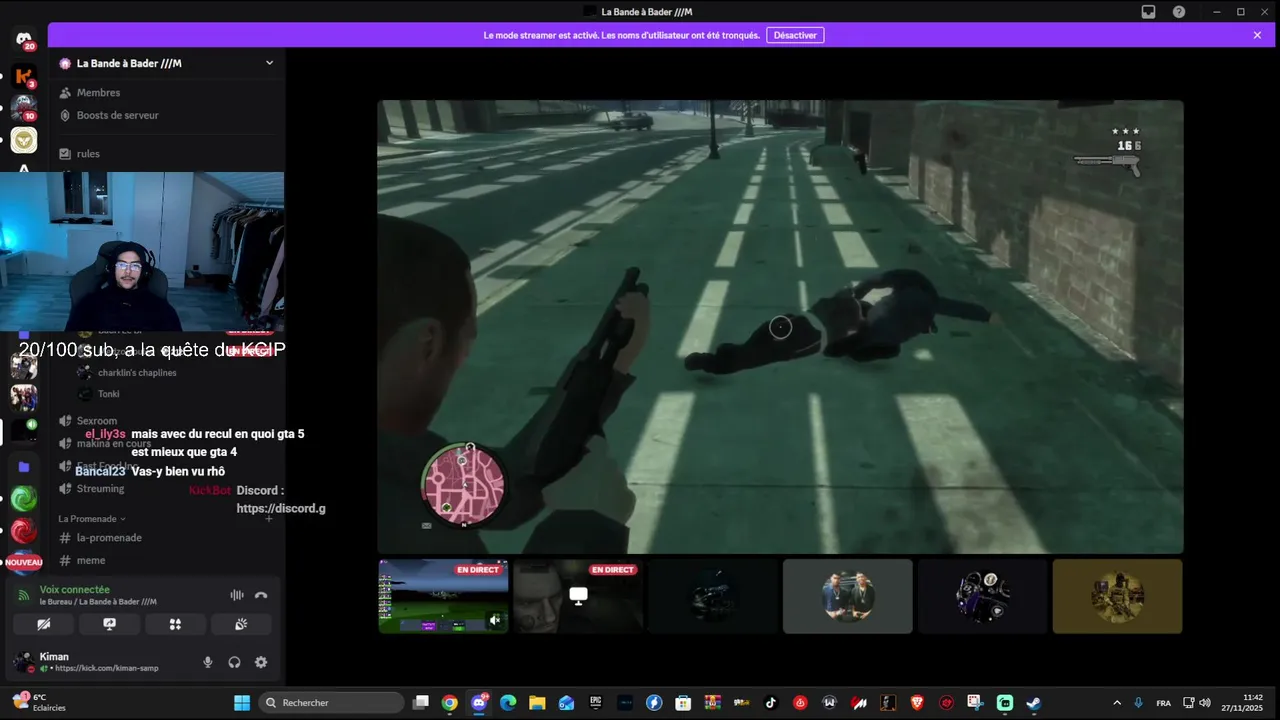Show hidden system tray icons
The width and height of the screenshot is (1280, 720).
tap(1117, 703)
